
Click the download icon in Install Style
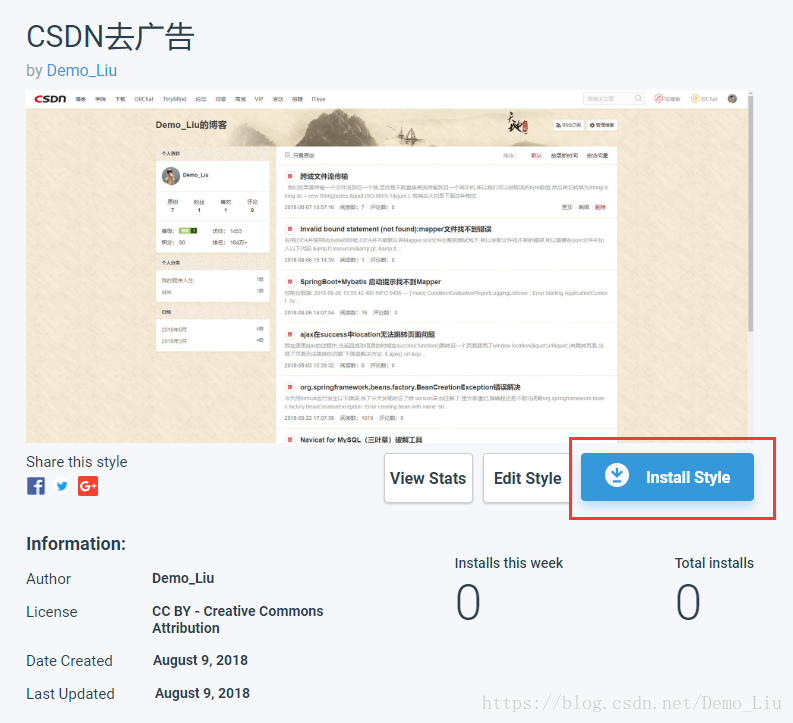pos(617,476)
